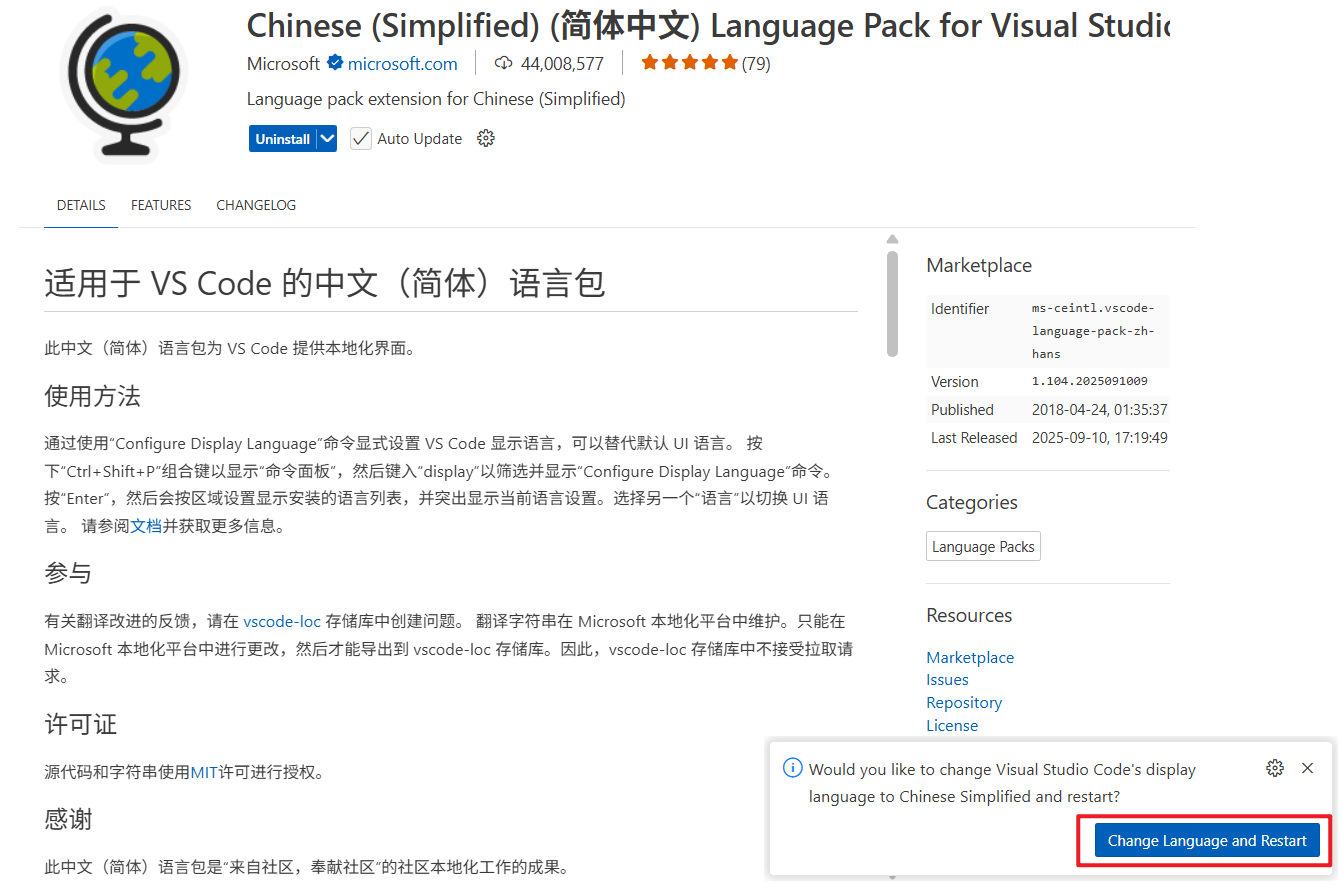
Task: Close the display language notification
Action: pos(1307,768)
